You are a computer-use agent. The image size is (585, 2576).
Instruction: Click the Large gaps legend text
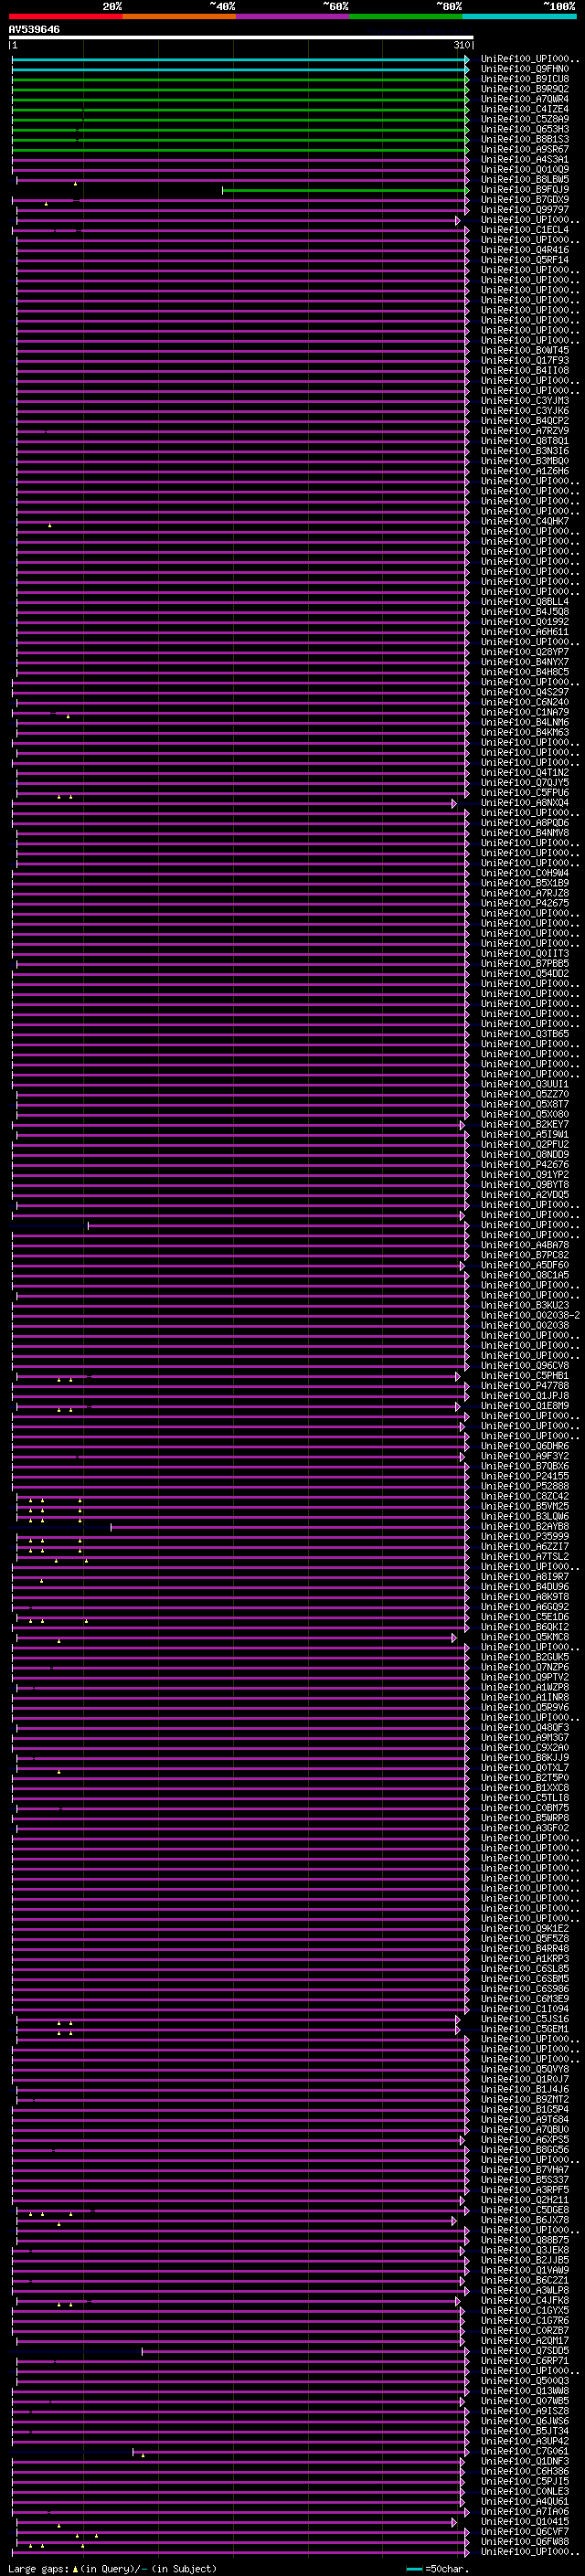click(x=112, y=2569)
